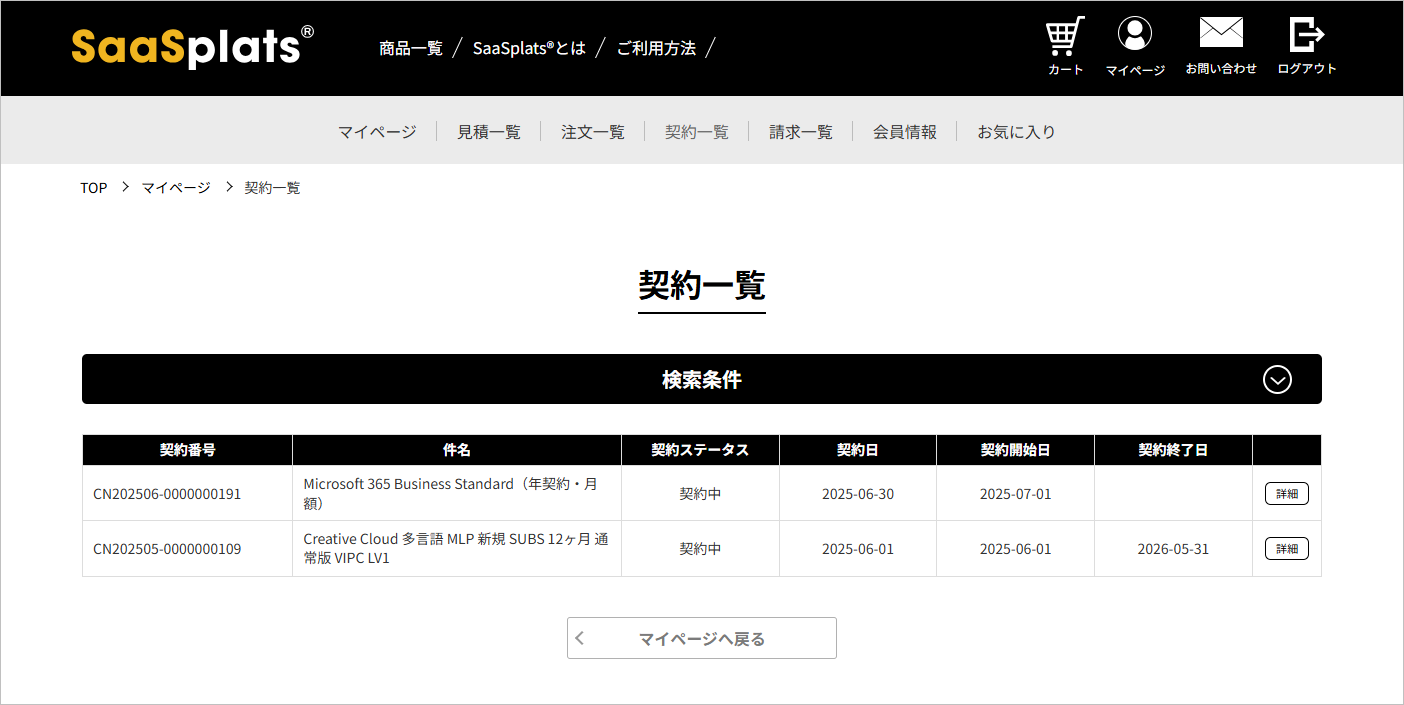The image size is (1404, 705).
Task: Click contract date 2025-06-30
Action: point(858,494)
